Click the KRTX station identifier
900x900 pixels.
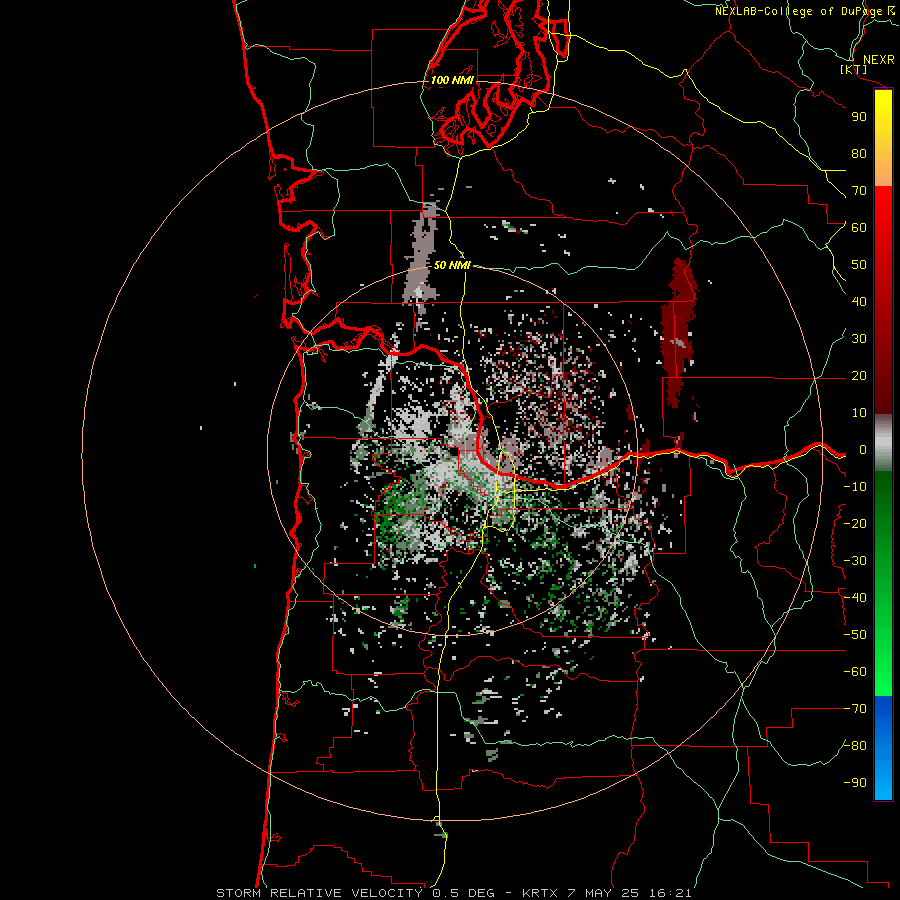(541, 893)
